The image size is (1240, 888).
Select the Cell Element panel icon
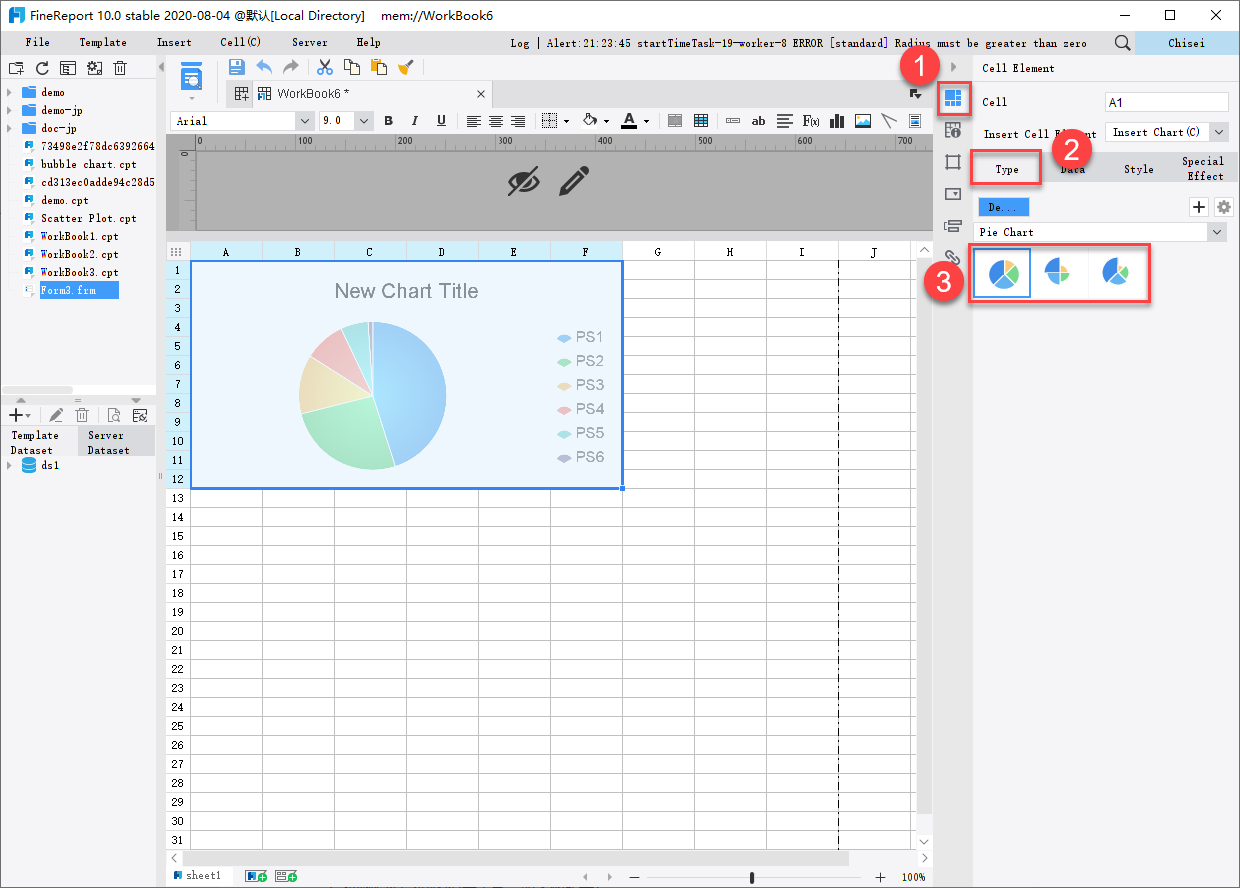click(953, 99)
